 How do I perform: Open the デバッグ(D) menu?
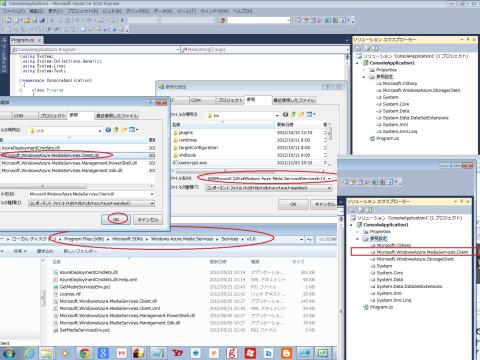pyautogui.click(x=137, y=11)
